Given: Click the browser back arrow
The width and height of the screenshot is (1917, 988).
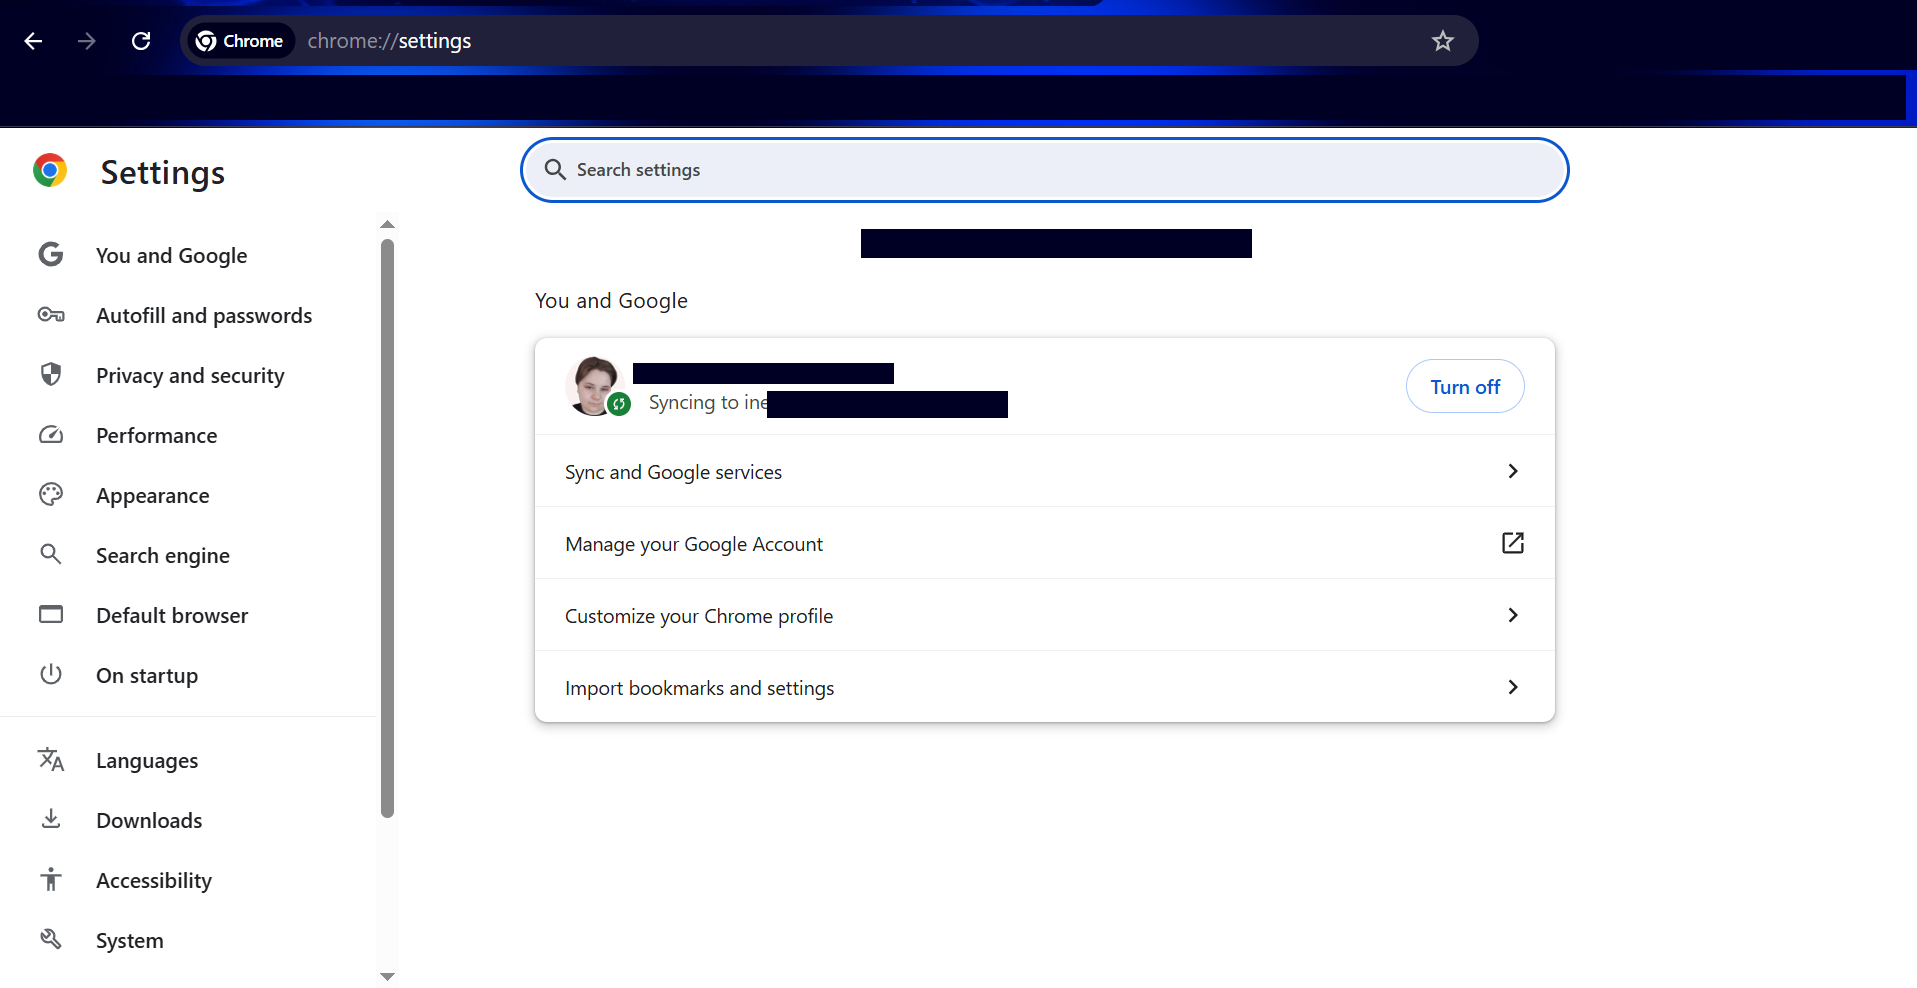Looking at the screenshot, I should tap(33, 41).
